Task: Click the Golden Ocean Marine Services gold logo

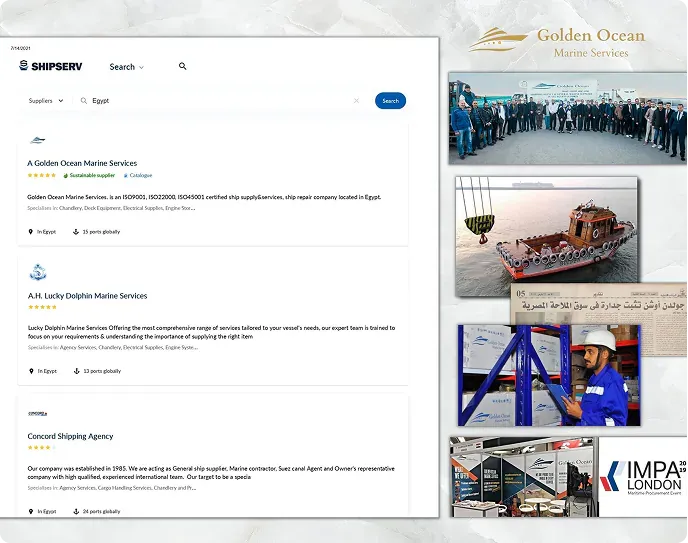Action: click(x=557, y=43)
